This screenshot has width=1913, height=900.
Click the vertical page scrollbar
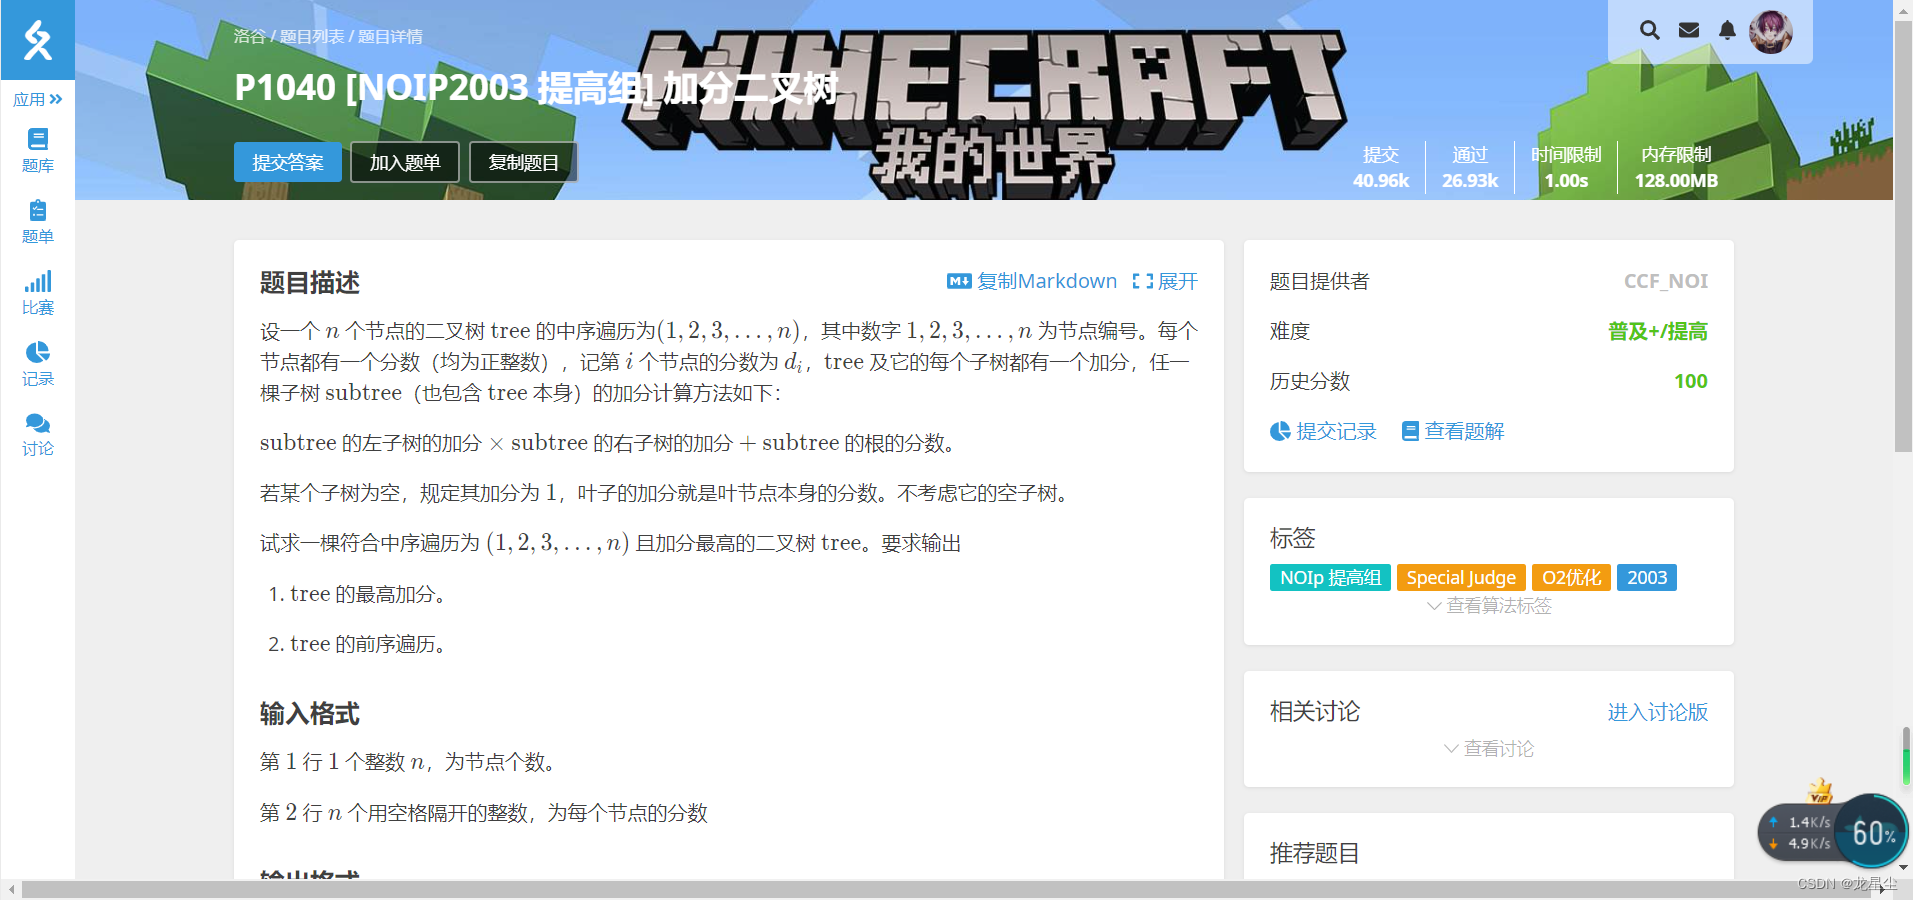[x=1904, y=237]
